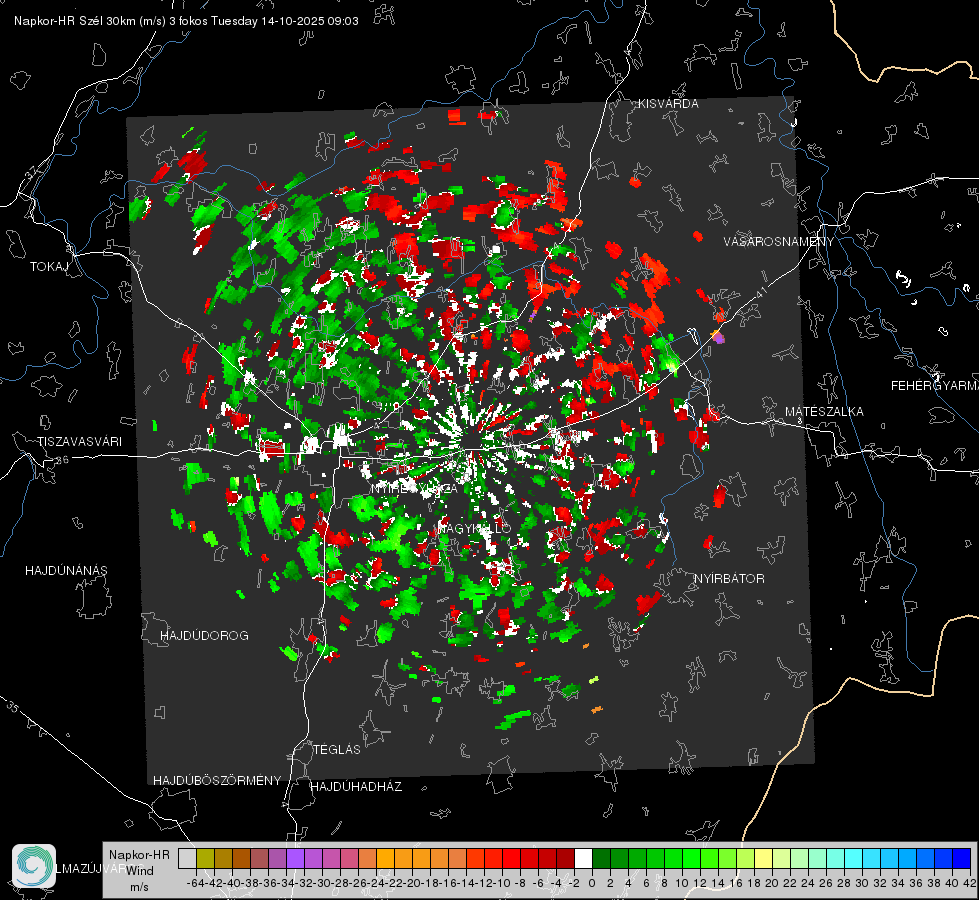Select the MÁTÉSZALKA town label

[824, 412]
